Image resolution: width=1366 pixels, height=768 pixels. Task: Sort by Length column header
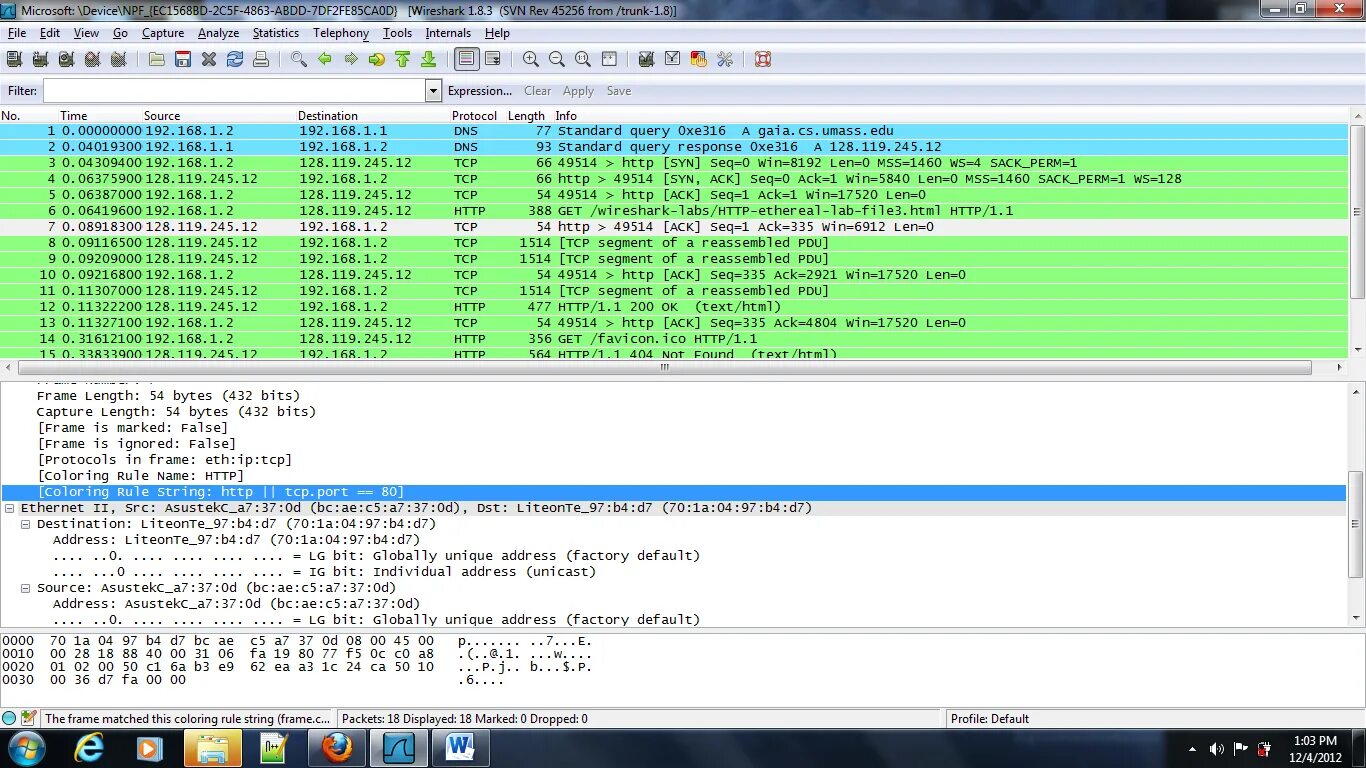point(527,116)
